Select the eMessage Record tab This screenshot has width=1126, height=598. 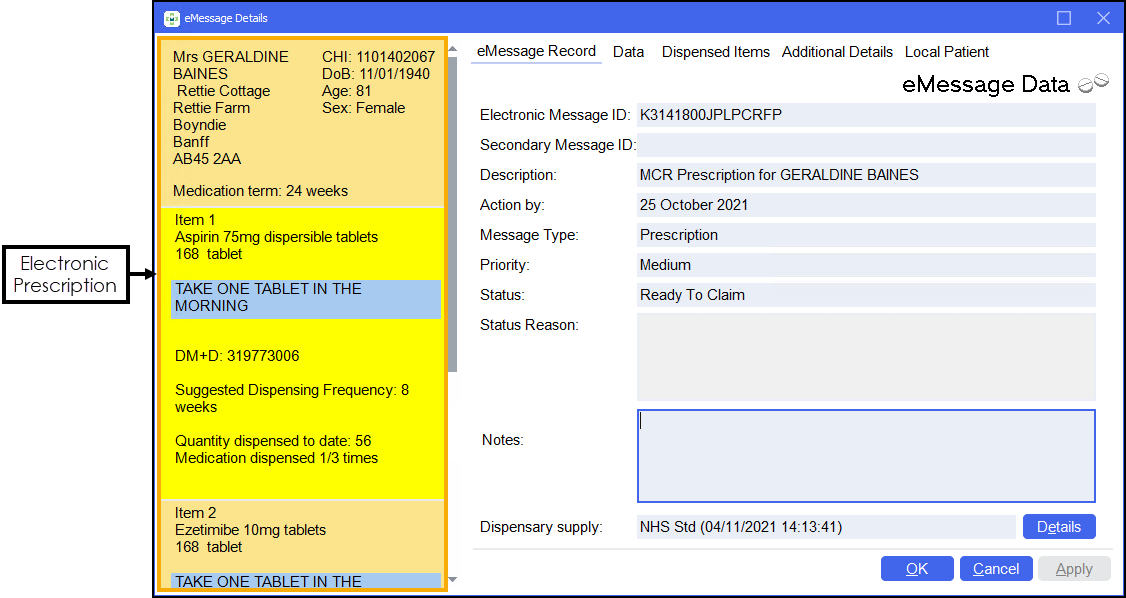tap(536, 52)
